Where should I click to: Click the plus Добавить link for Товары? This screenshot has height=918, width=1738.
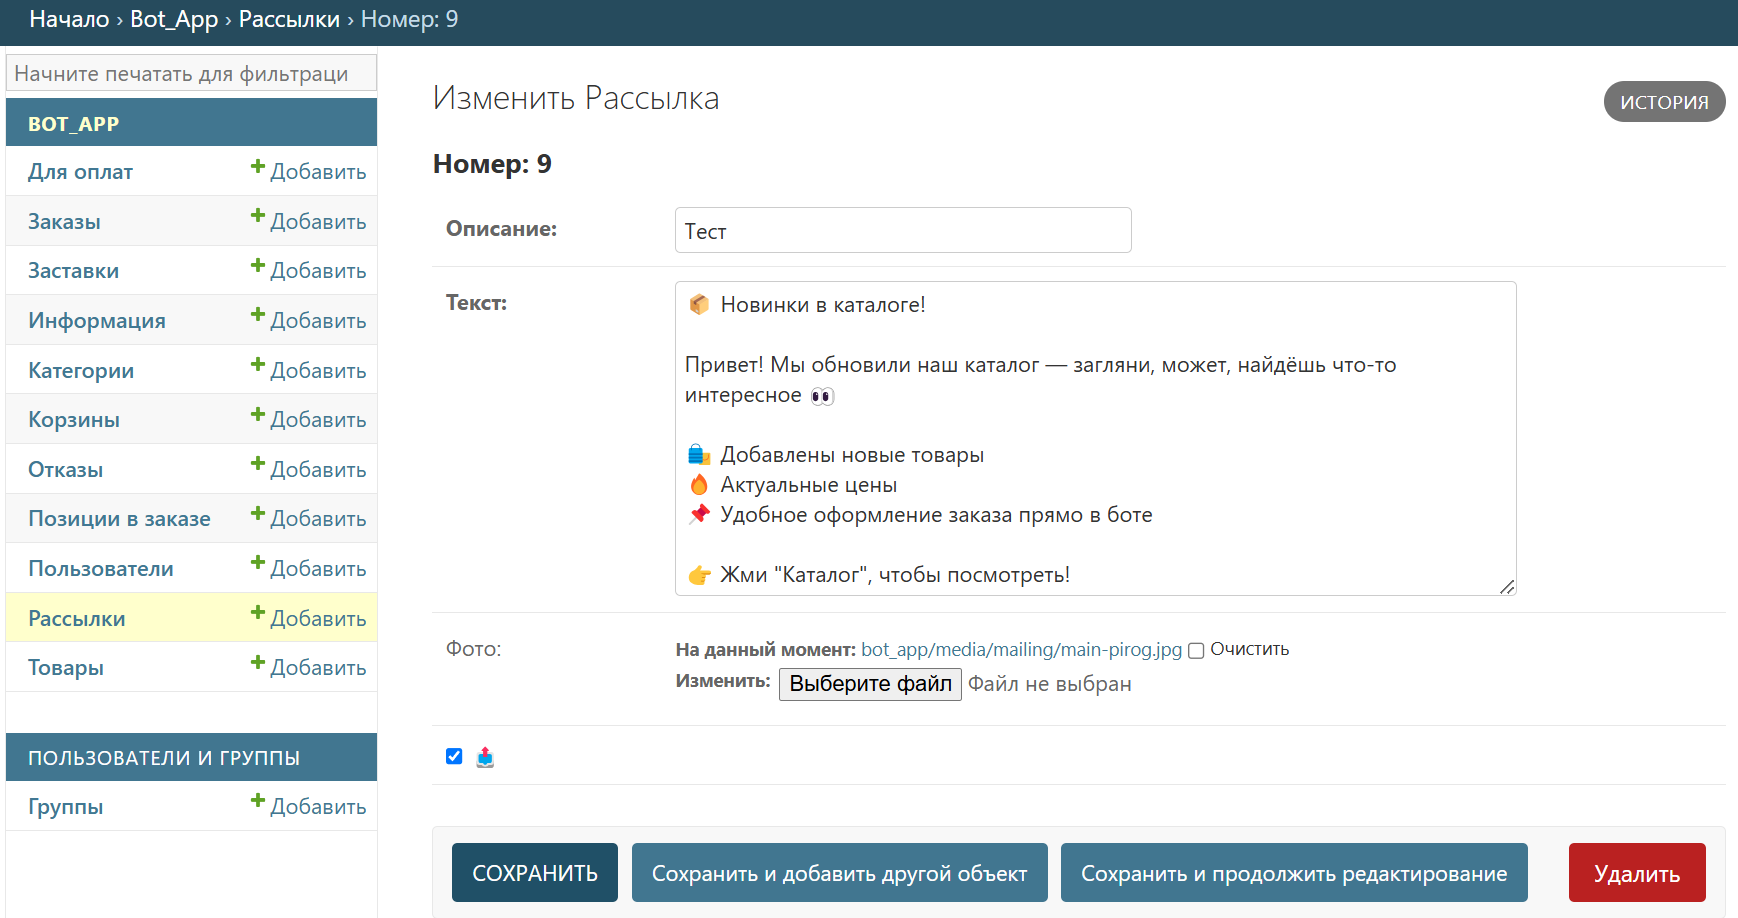(x=308, y=667)
